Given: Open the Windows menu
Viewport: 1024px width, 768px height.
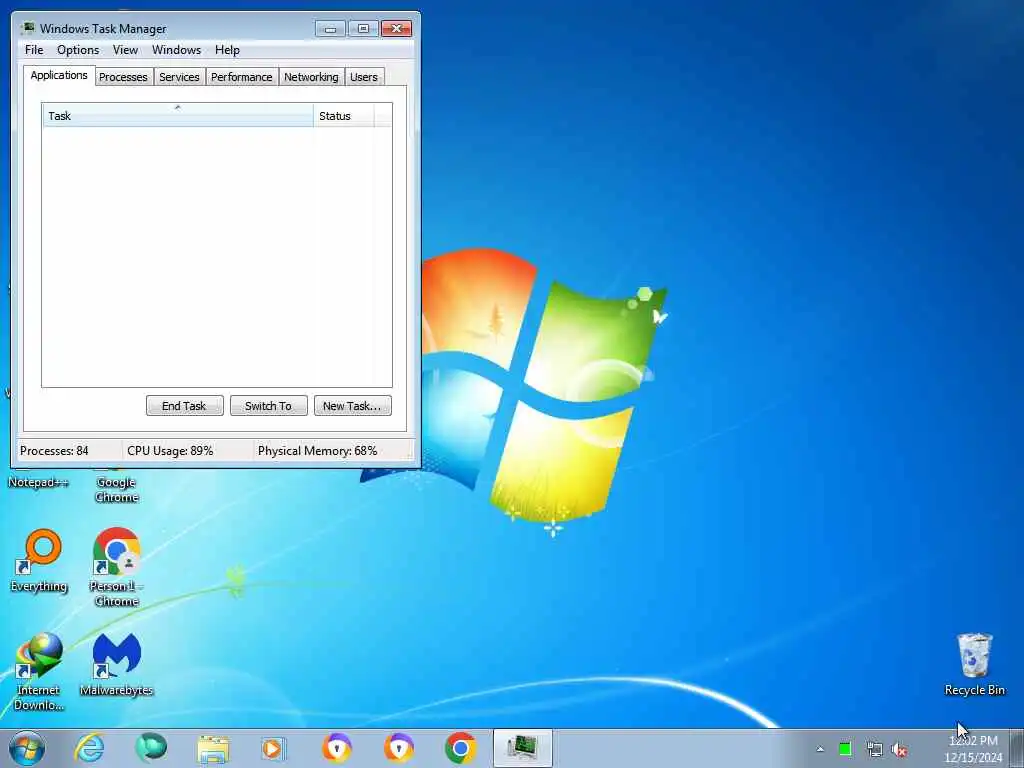Looking at the screenshot, I should pyautogui.click(x=176, y=50).
